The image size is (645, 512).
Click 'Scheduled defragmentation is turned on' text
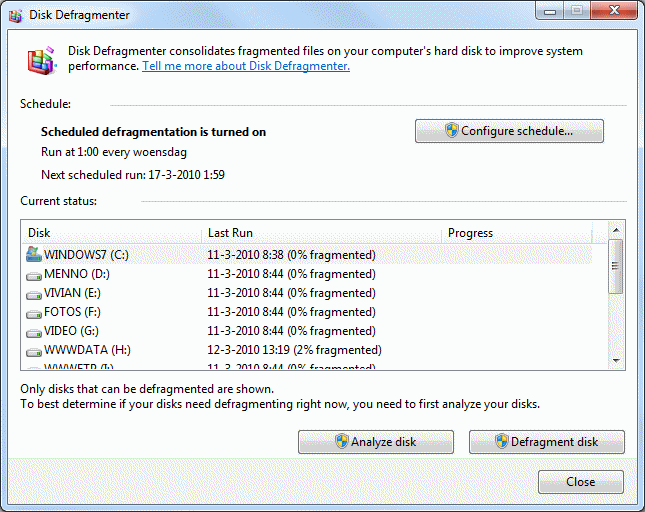point(153,132)
